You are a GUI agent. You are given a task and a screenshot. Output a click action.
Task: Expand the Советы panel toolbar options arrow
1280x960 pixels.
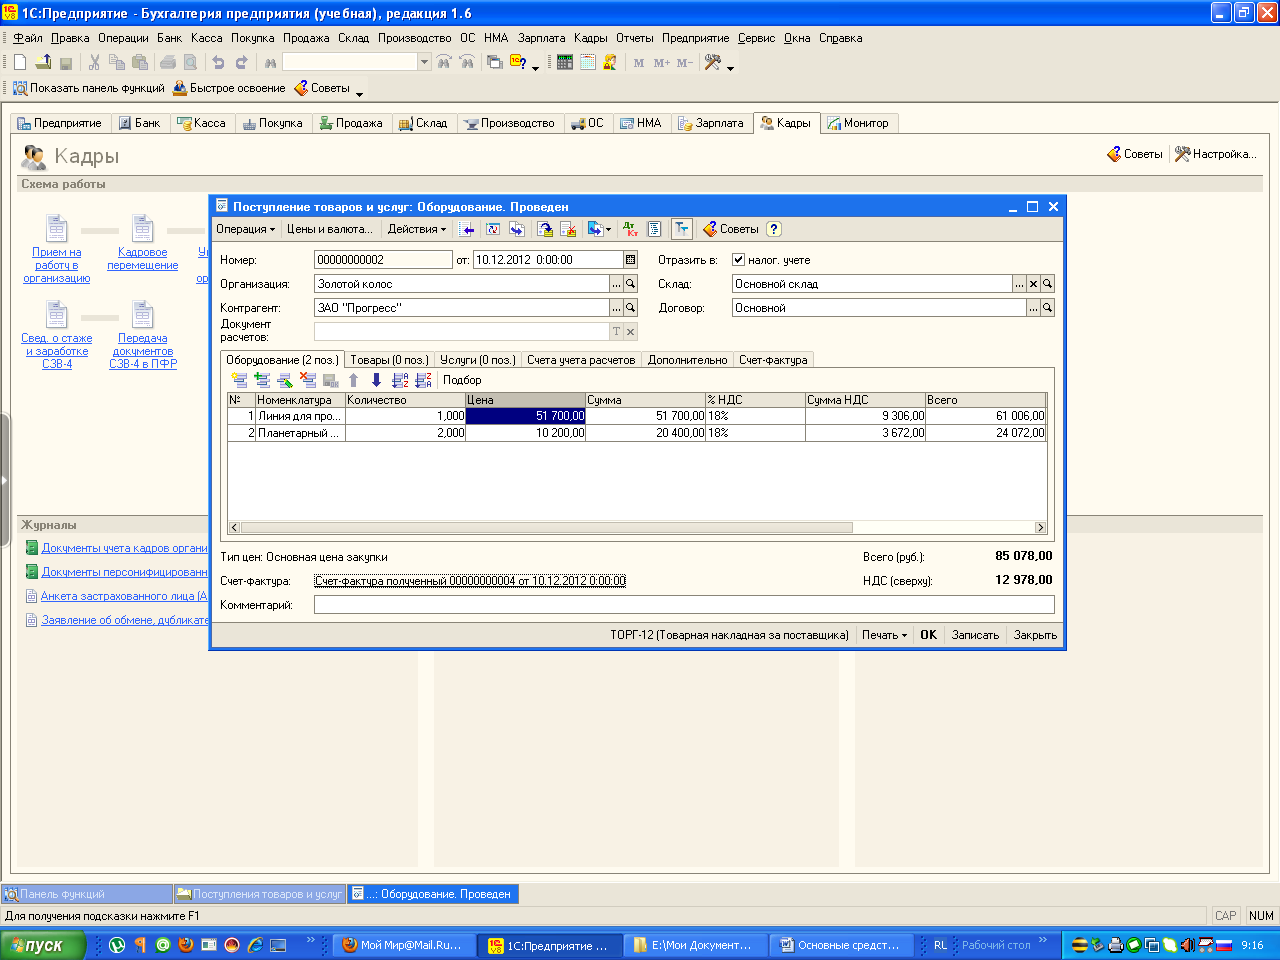(x=359, y=92)
